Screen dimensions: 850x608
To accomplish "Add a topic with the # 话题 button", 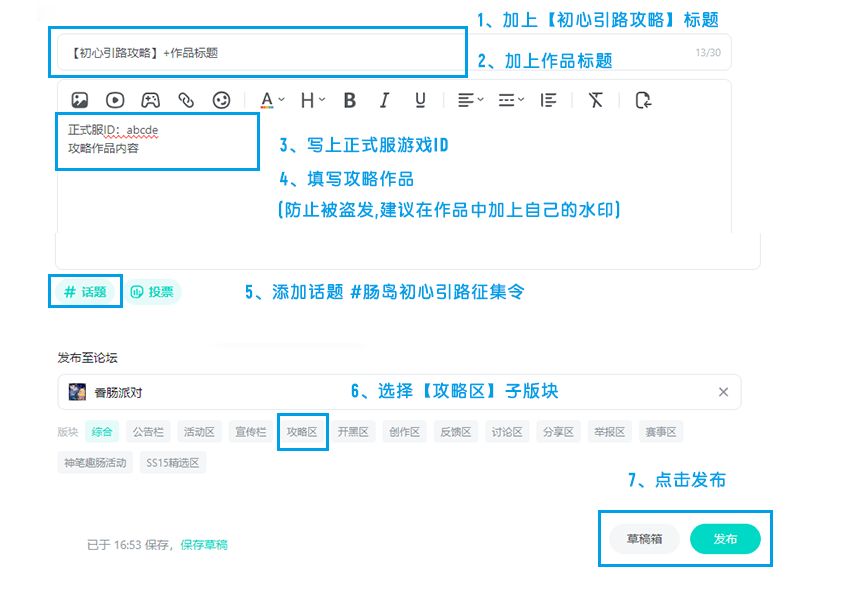I will pos(85,292).
